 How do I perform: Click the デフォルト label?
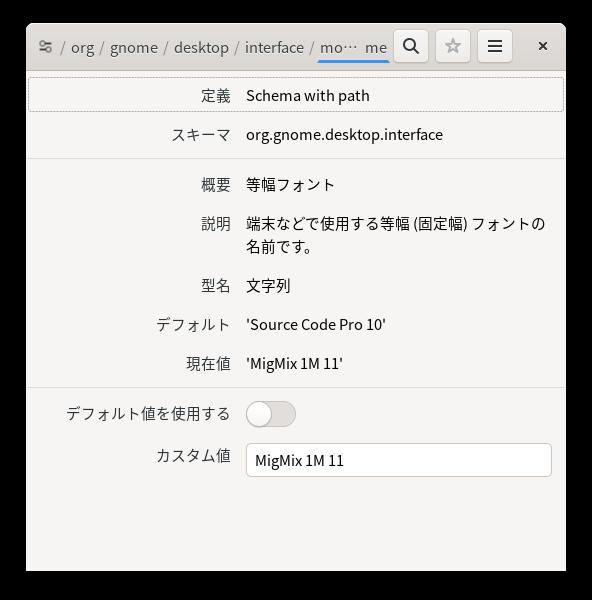click(193, 325)
